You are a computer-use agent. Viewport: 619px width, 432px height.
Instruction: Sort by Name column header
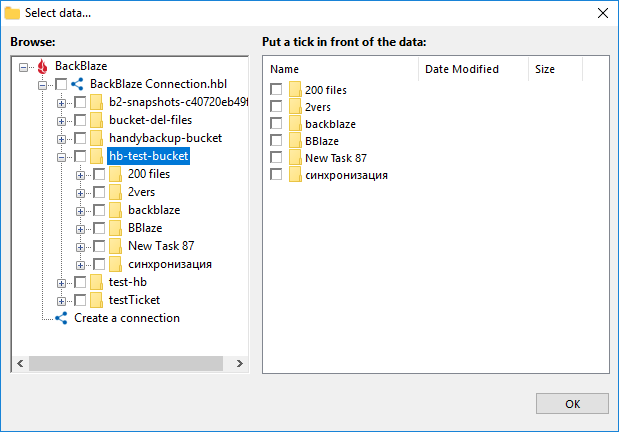(x=341, y=69)
